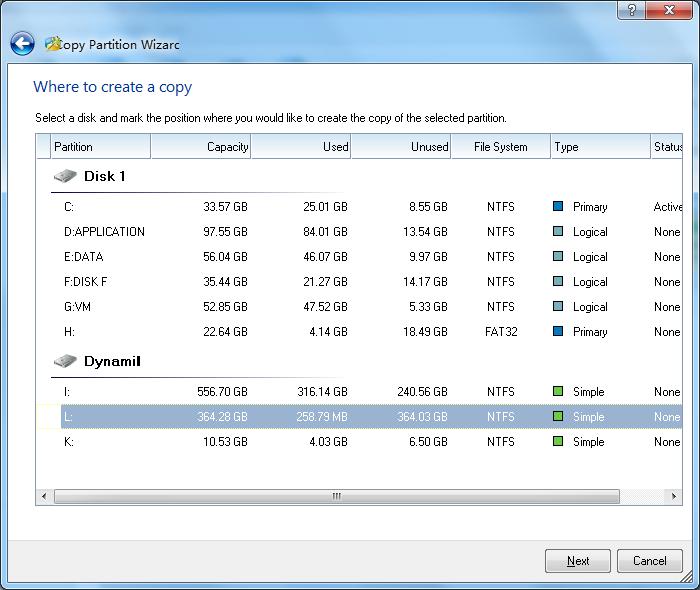700x590 pixels.
Task: Select the Dynamil group header
Action: coord(112,361)
